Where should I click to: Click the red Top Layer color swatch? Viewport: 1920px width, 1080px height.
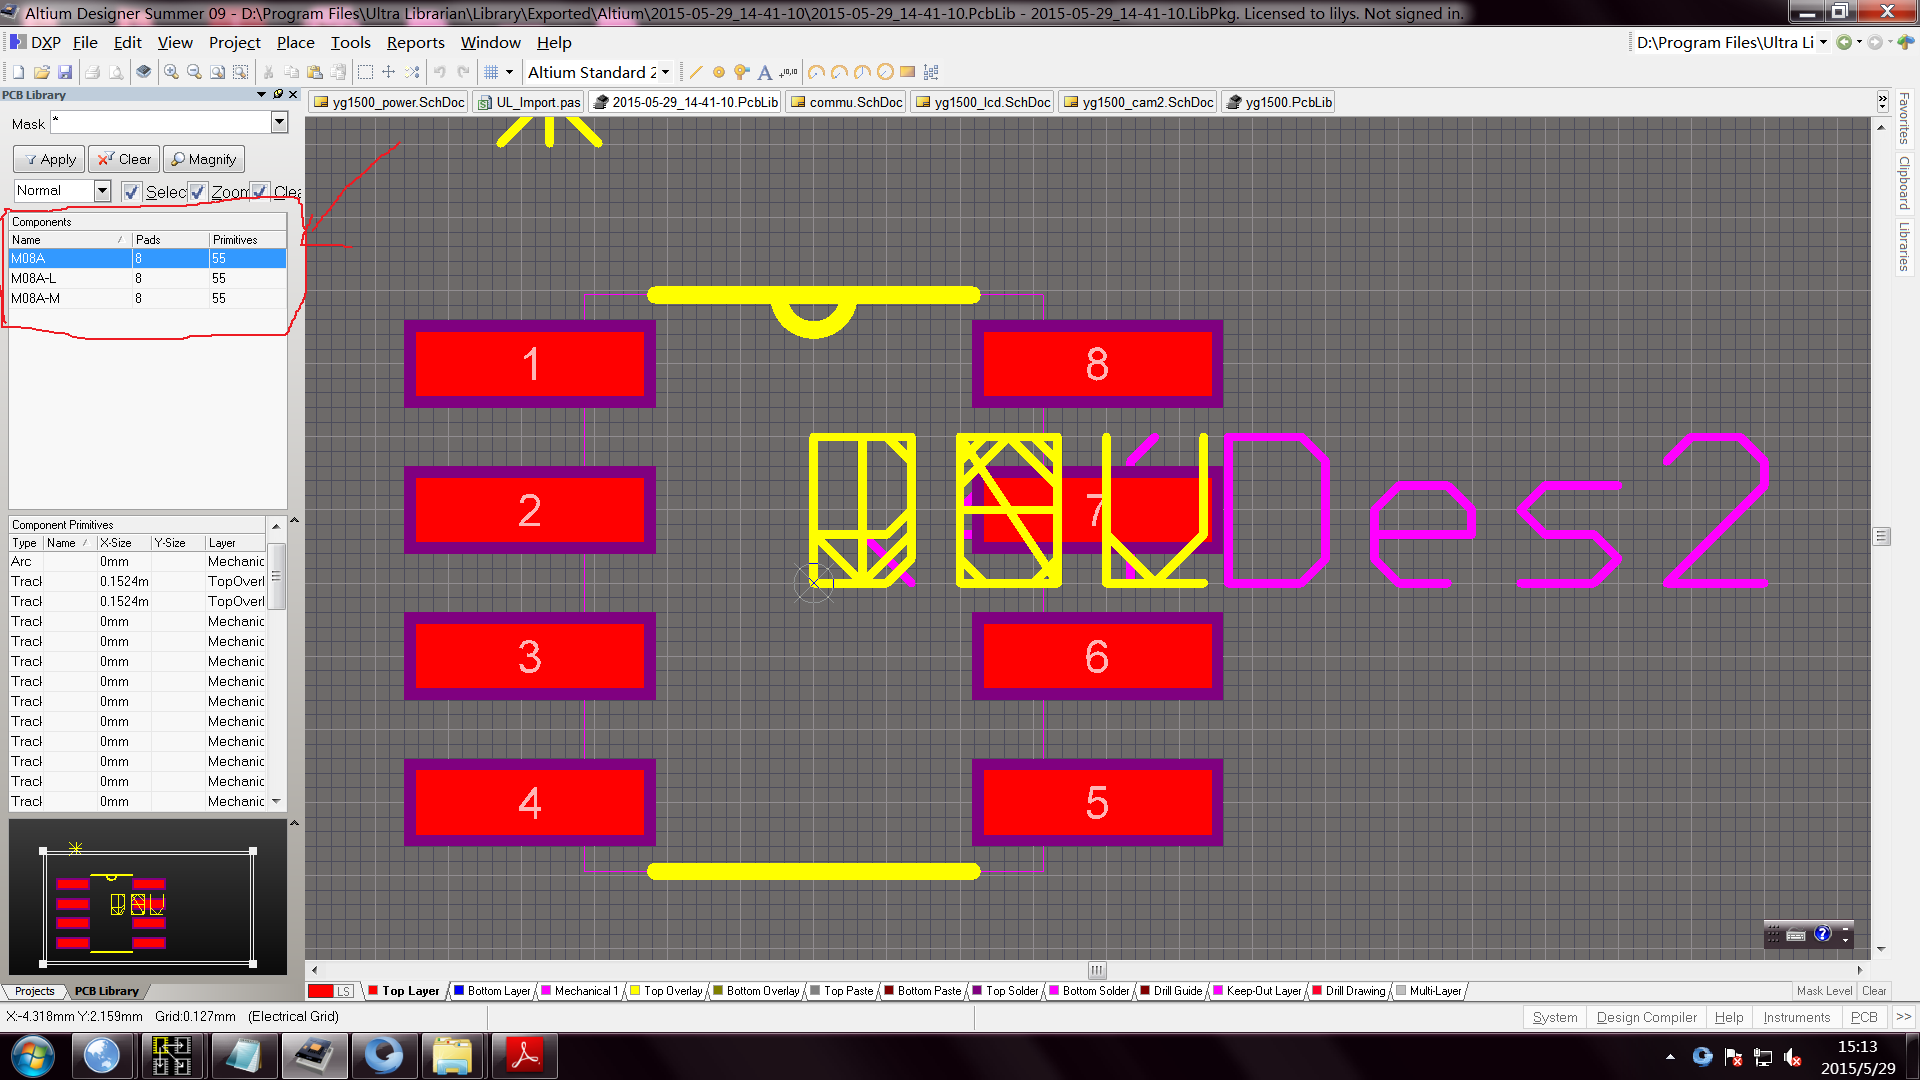click(x=321, y=991)
